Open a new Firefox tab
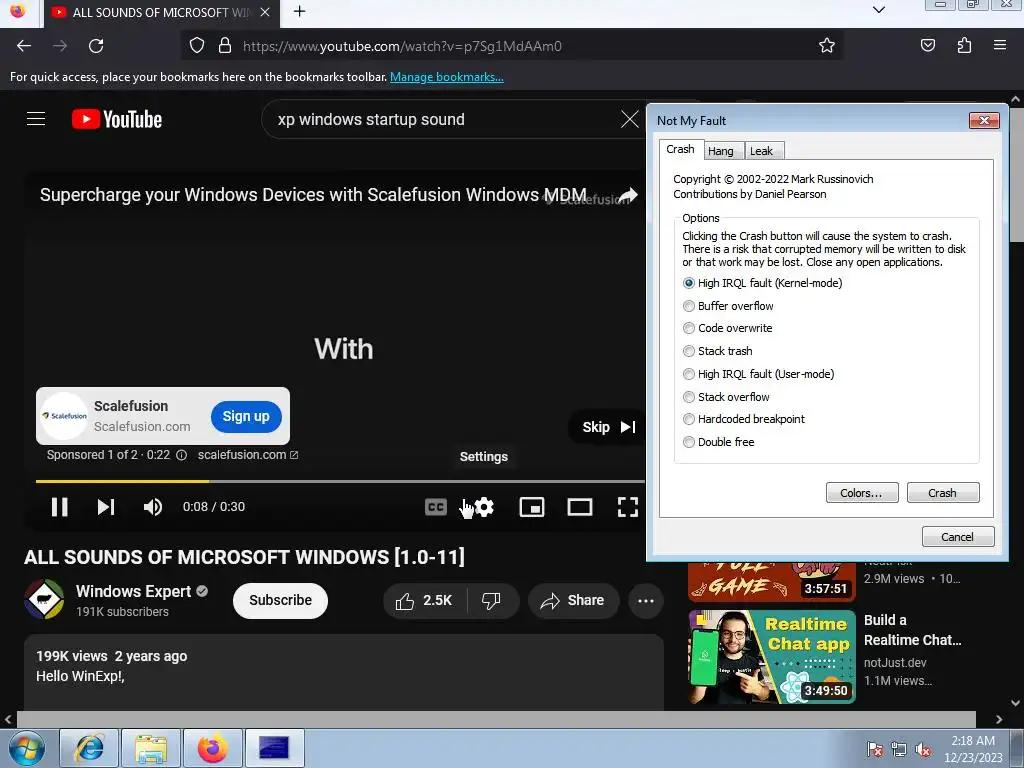This screenshot has height=768, width=1024. click(299, 11)
